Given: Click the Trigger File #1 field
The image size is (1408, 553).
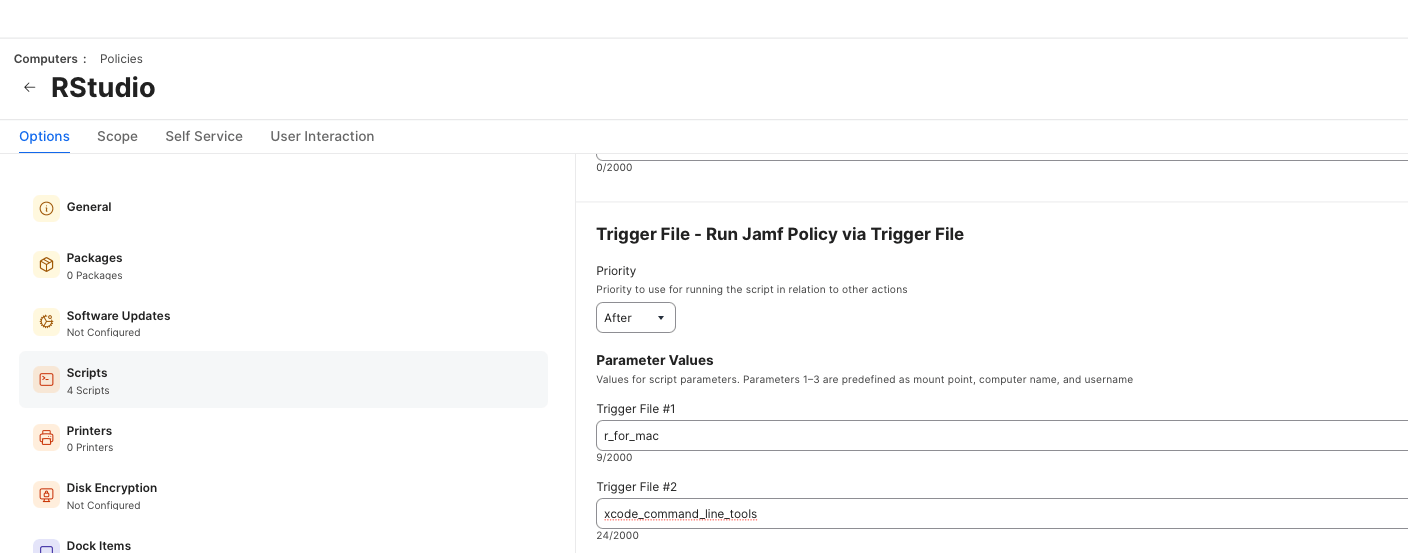Looking at the screenshot, I should point(1002,436).
